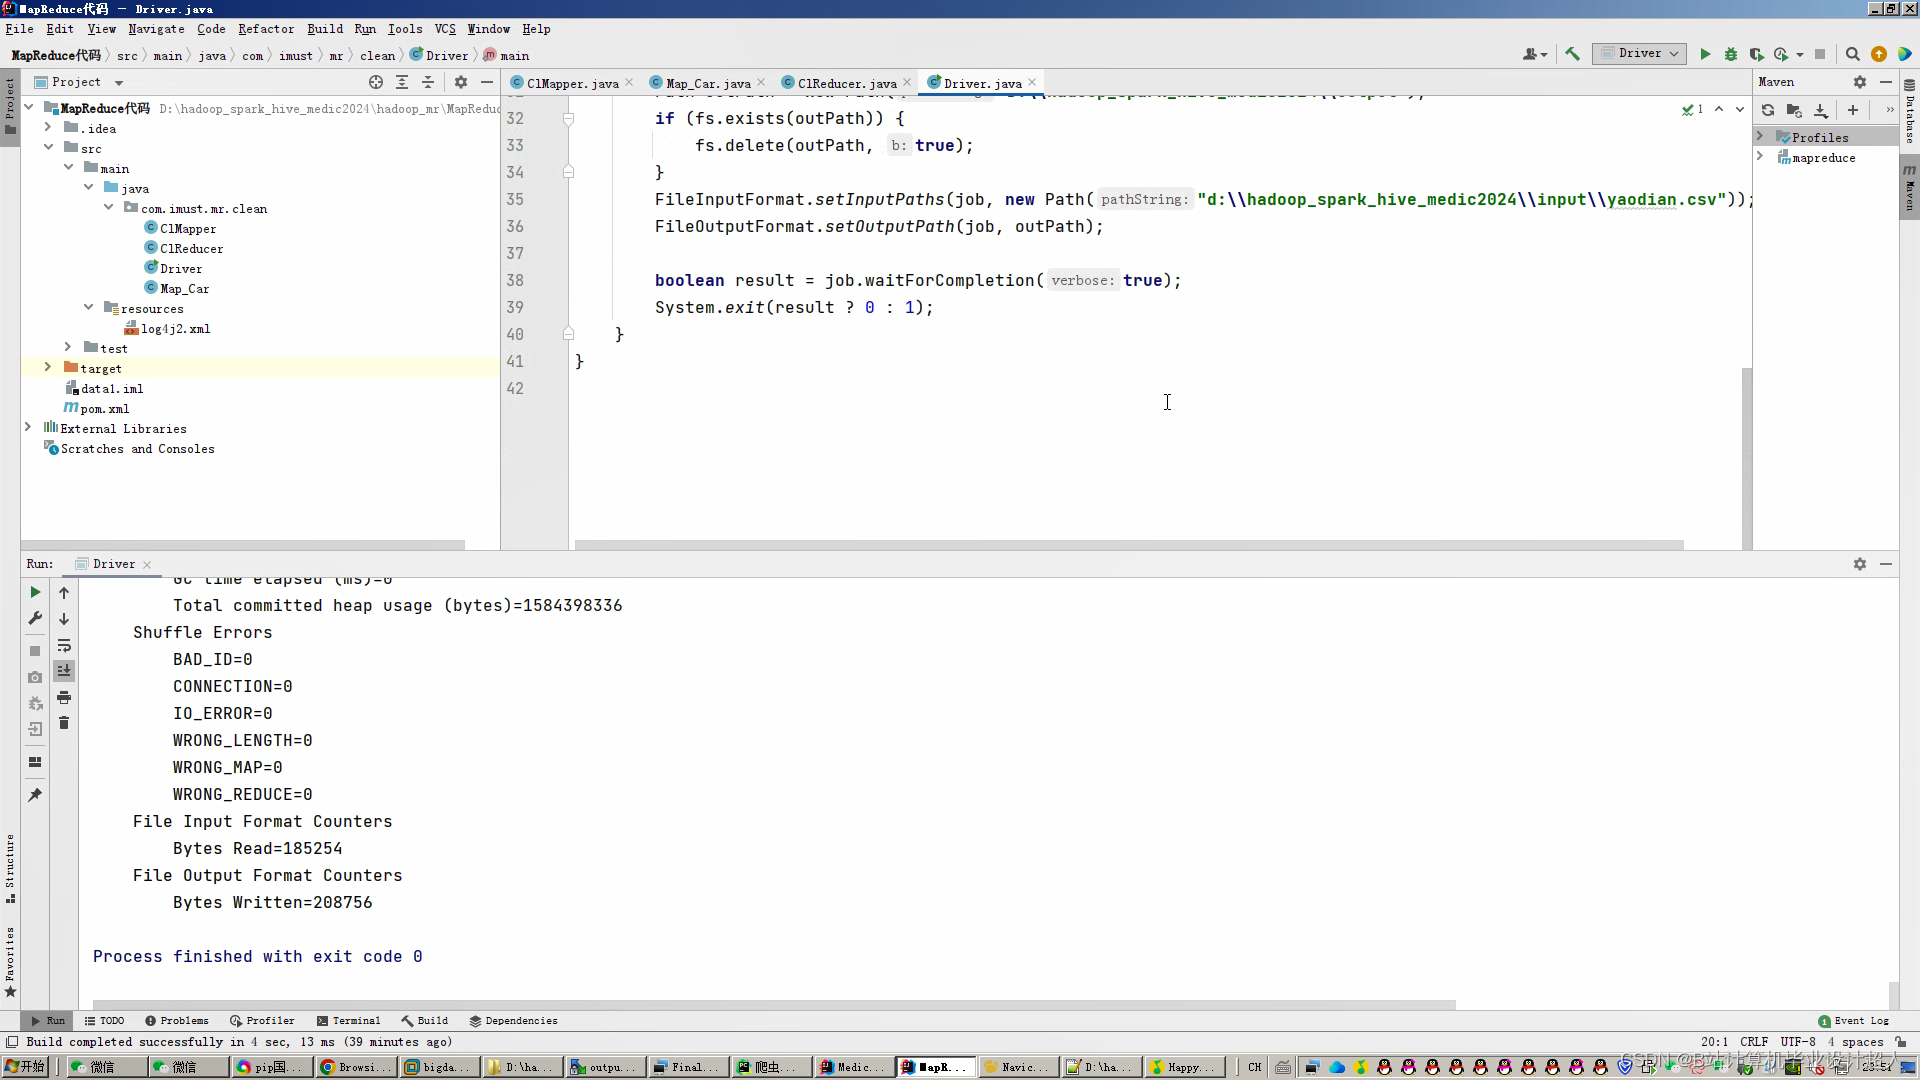1920x1080 pixels.
Task: Clear console output with trash icon
Action: [64, 723]
